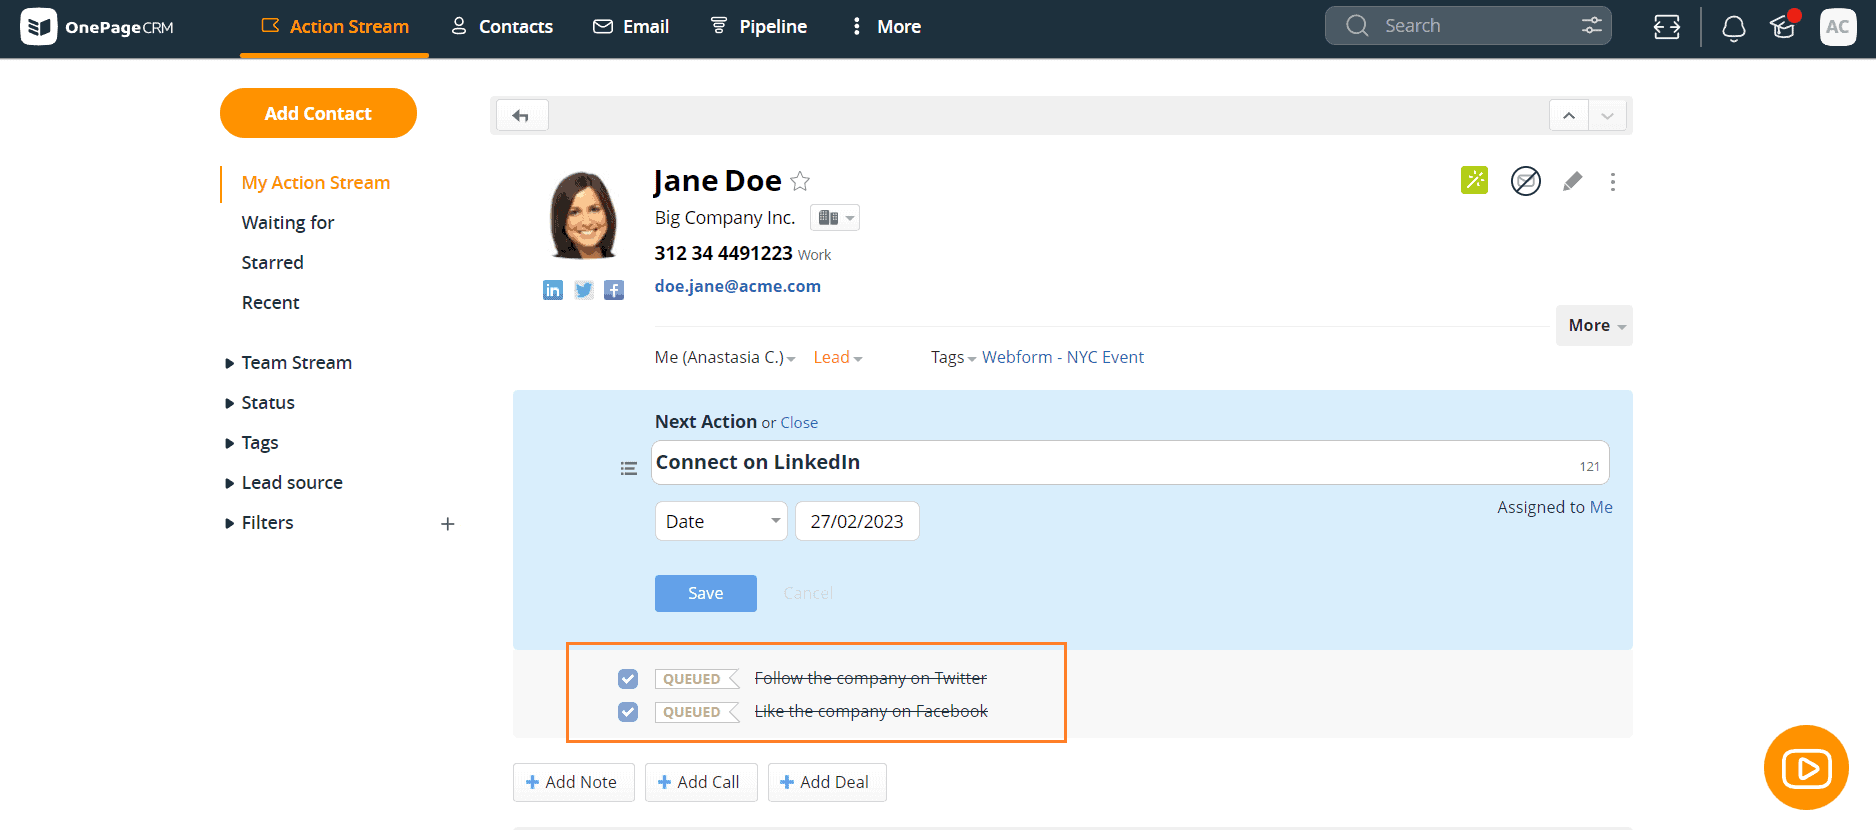Click email doe.jane@acme.com
Screen dimensions: 1876x830
pyautogui.click(x=738, y=286)
